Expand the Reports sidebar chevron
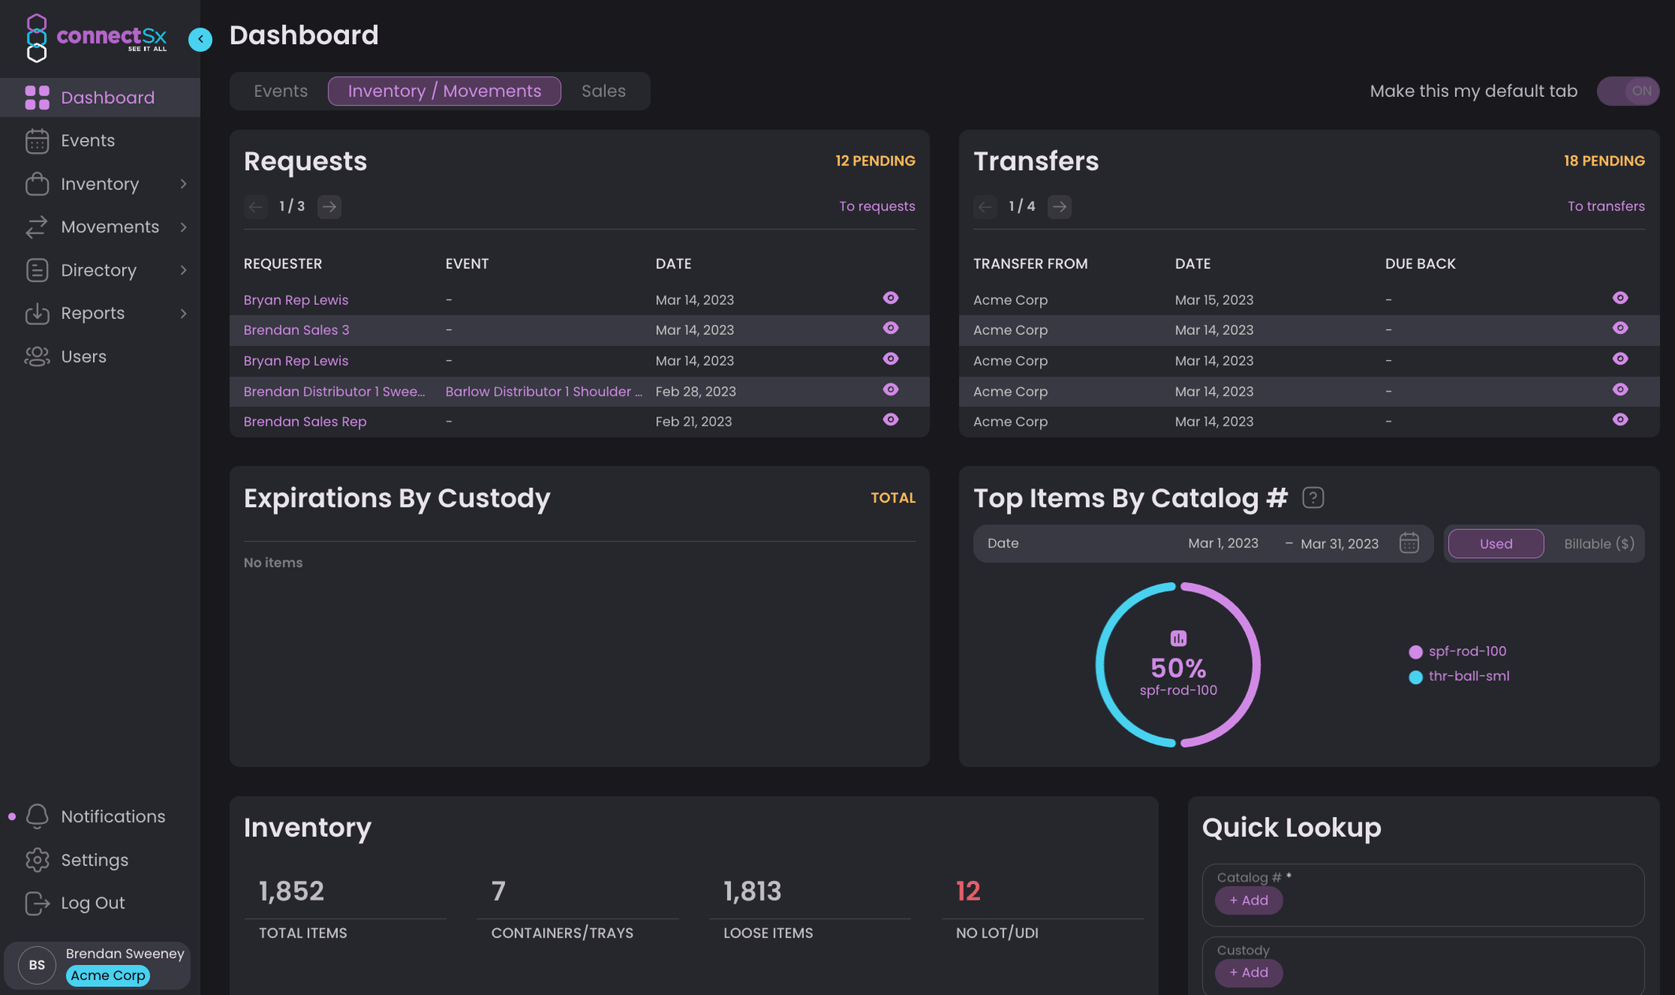 click(x=183, y=314)
